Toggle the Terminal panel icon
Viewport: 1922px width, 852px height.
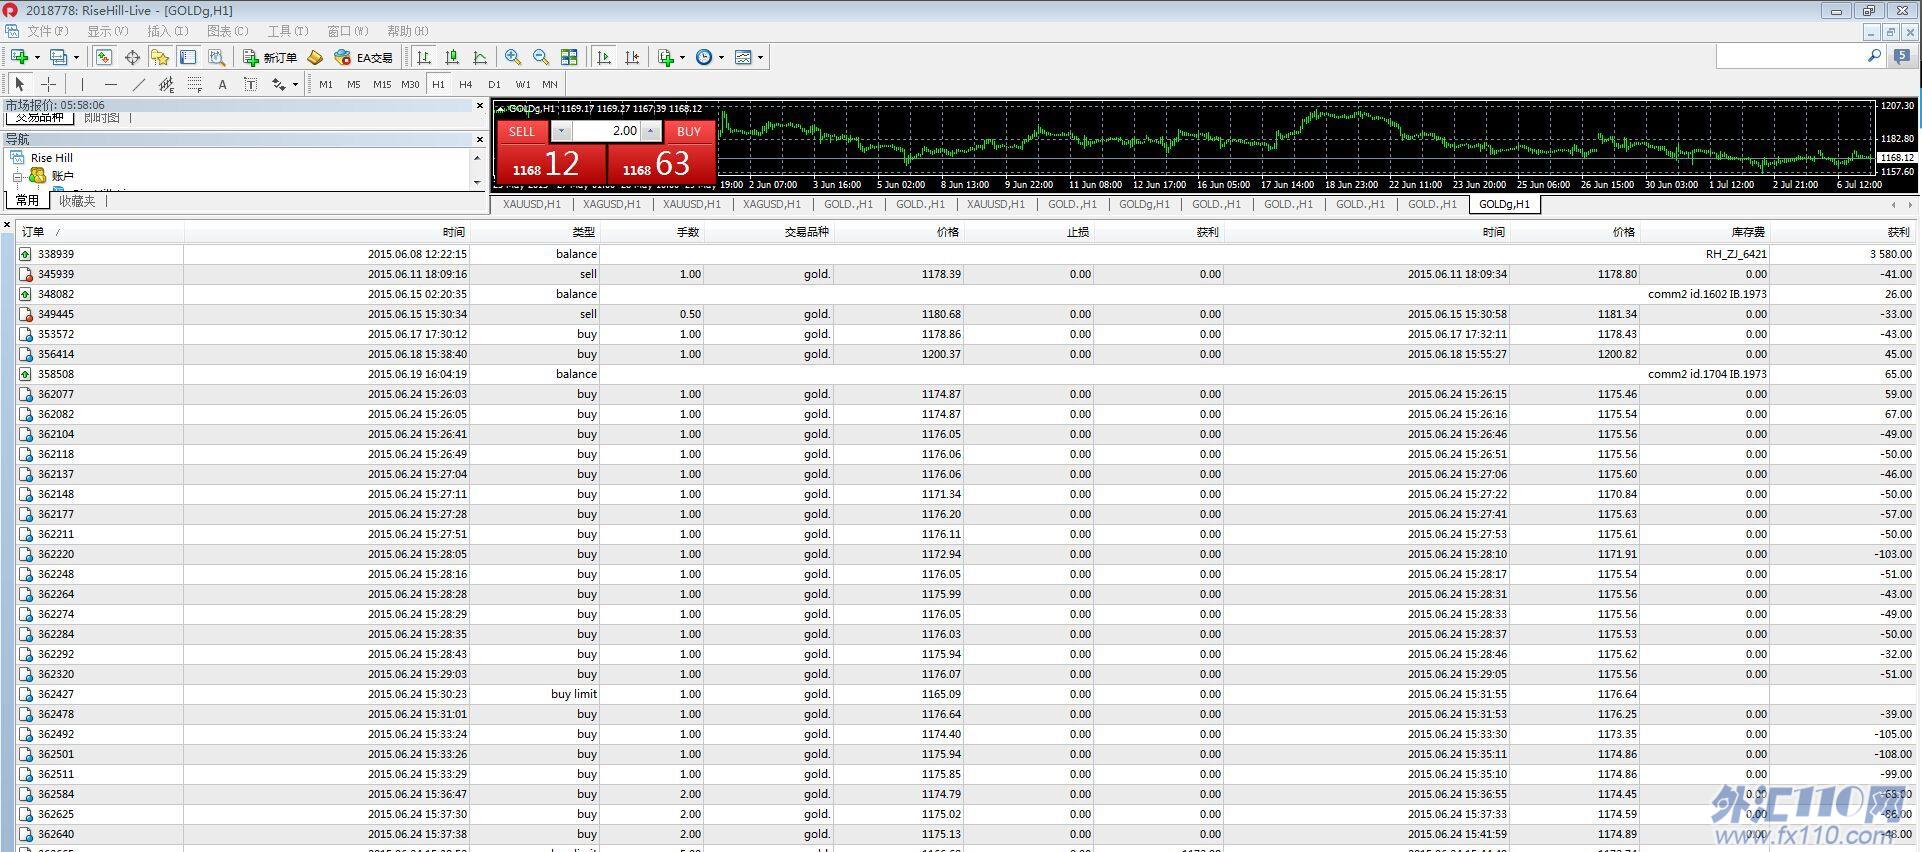pyautogui.click(x=188, y=57)
